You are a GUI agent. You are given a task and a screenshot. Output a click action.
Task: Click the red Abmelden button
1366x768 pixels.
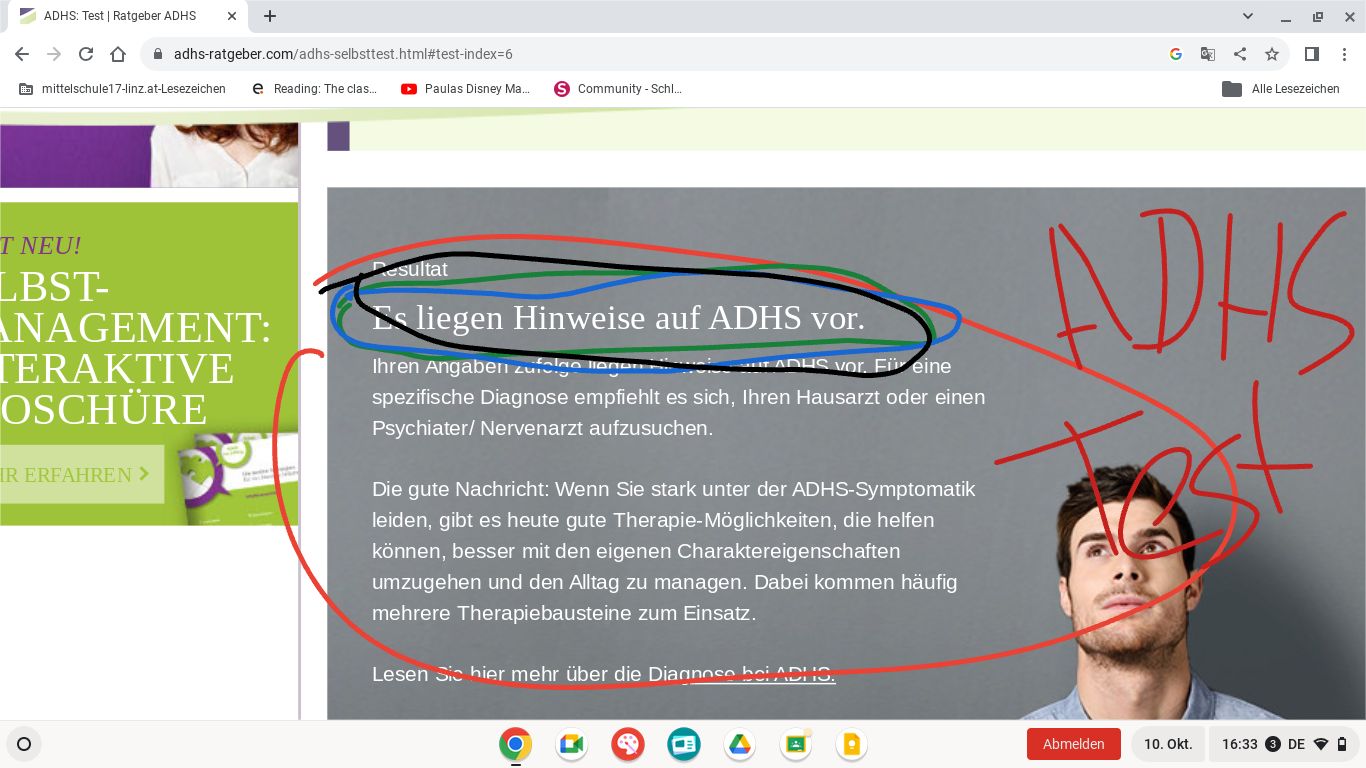pyautogui.click(x=1073, y=744)
